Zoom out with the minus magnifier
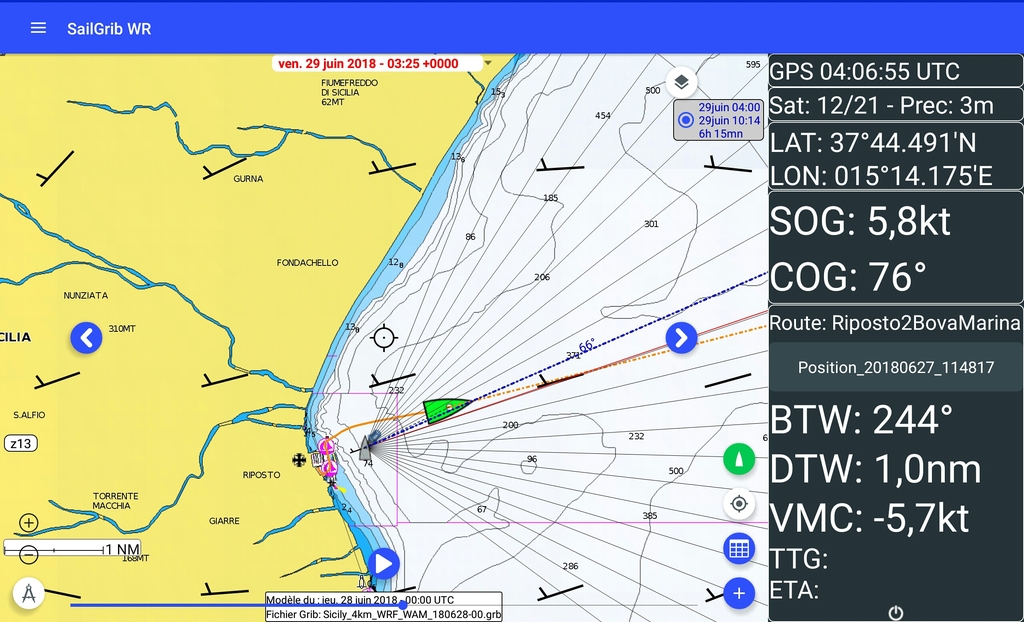 [x=29, y=555]
